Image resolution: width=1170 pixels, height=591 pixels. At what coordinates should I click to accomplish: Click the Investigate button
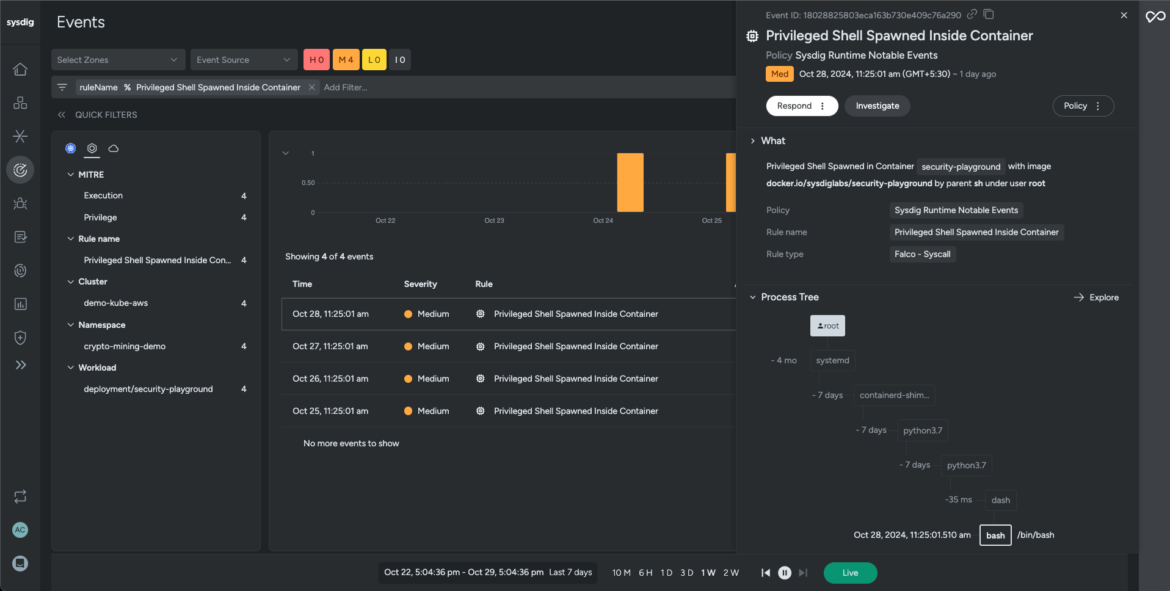click(x=878, y=106)
